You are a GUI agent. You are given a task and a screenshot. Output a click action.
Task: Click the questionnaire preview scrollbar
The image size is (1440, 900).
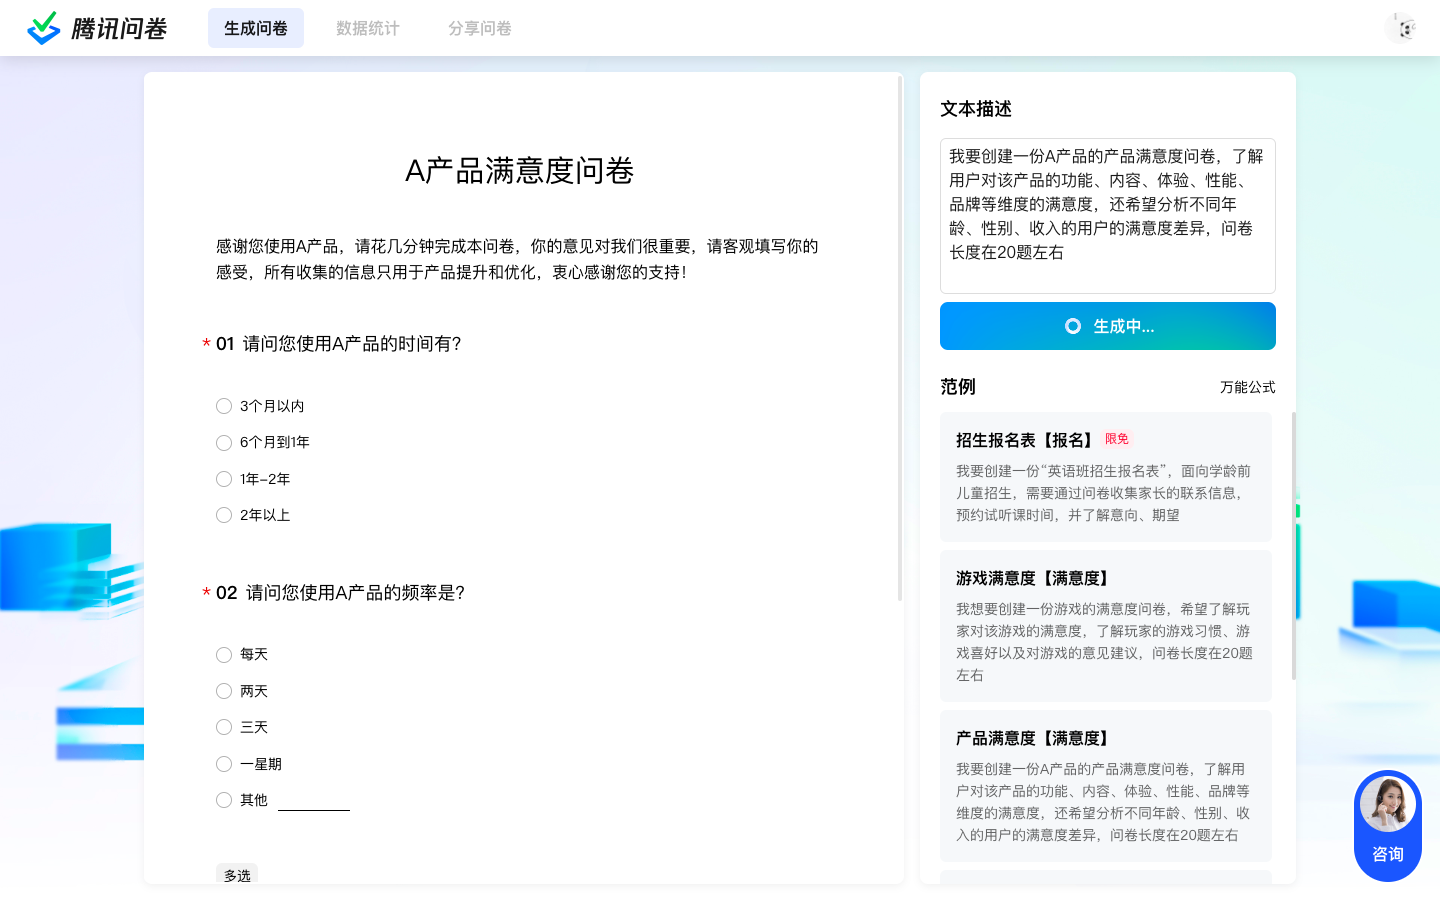click(900, 337)
